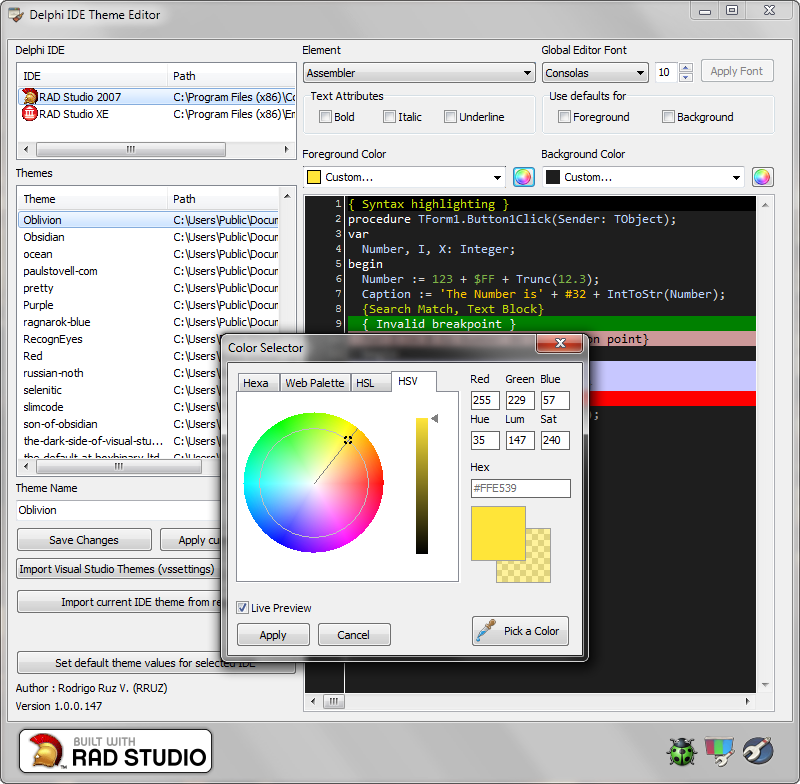
Task: Select the ocean theme
Action: point(148,254)
